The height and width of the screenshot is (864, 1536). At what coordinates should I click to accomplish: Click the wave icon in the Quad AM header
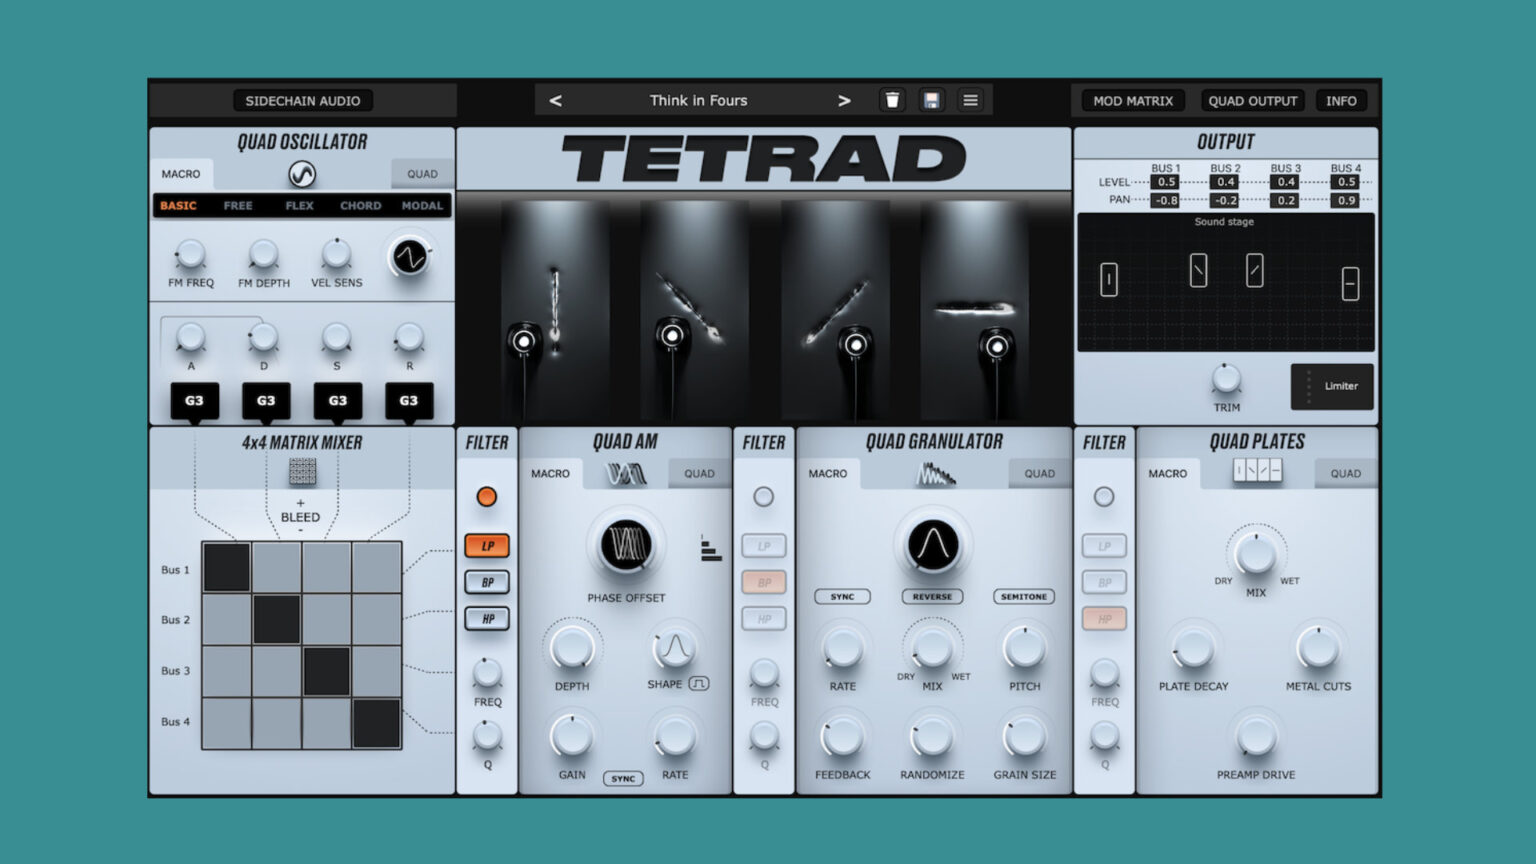click(625, 472)
